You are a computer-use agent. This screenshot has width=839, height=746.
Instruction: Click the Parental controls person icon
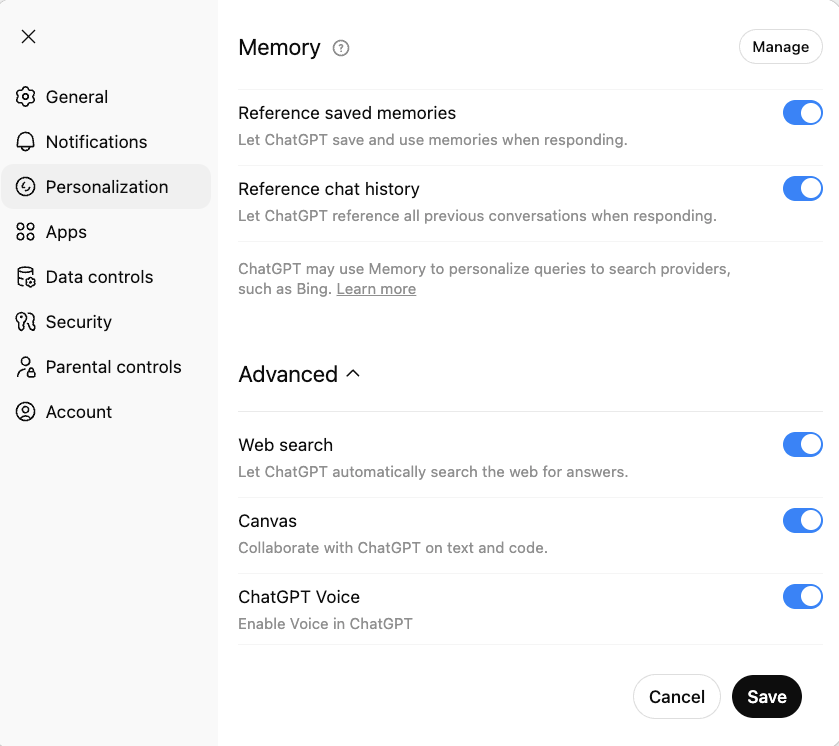coord(26,367)
